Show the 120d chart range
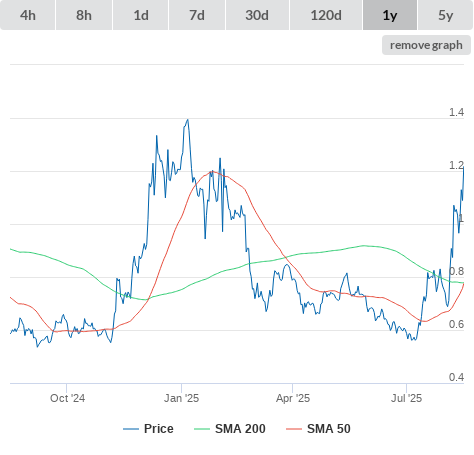Image resolution: width=474 pixels, height=455 pixels. (x=326, y=15)
